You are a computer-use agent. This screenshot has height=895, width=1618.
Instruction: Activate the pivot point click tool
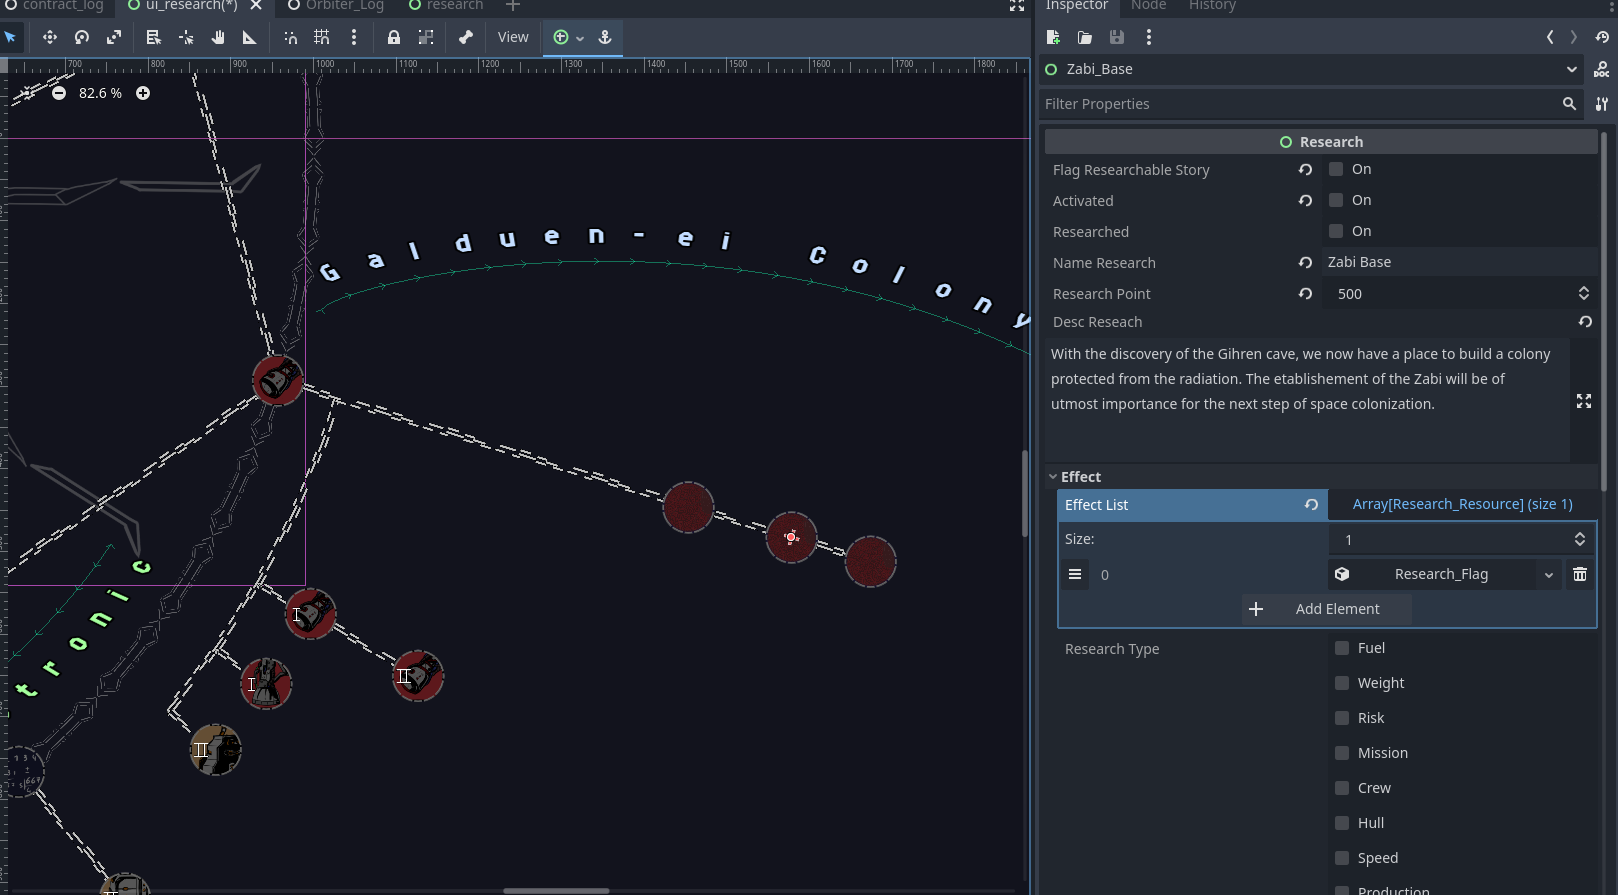point(186,37)
